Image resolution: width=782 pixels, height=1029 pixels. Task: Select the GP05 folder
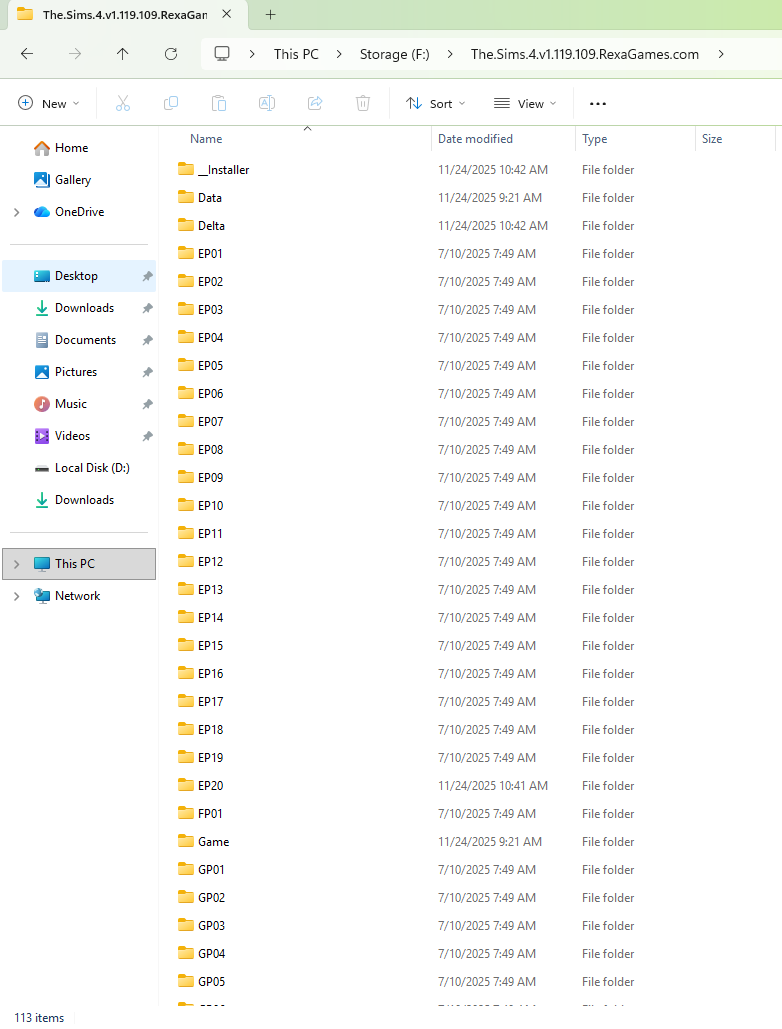point(211,982)
